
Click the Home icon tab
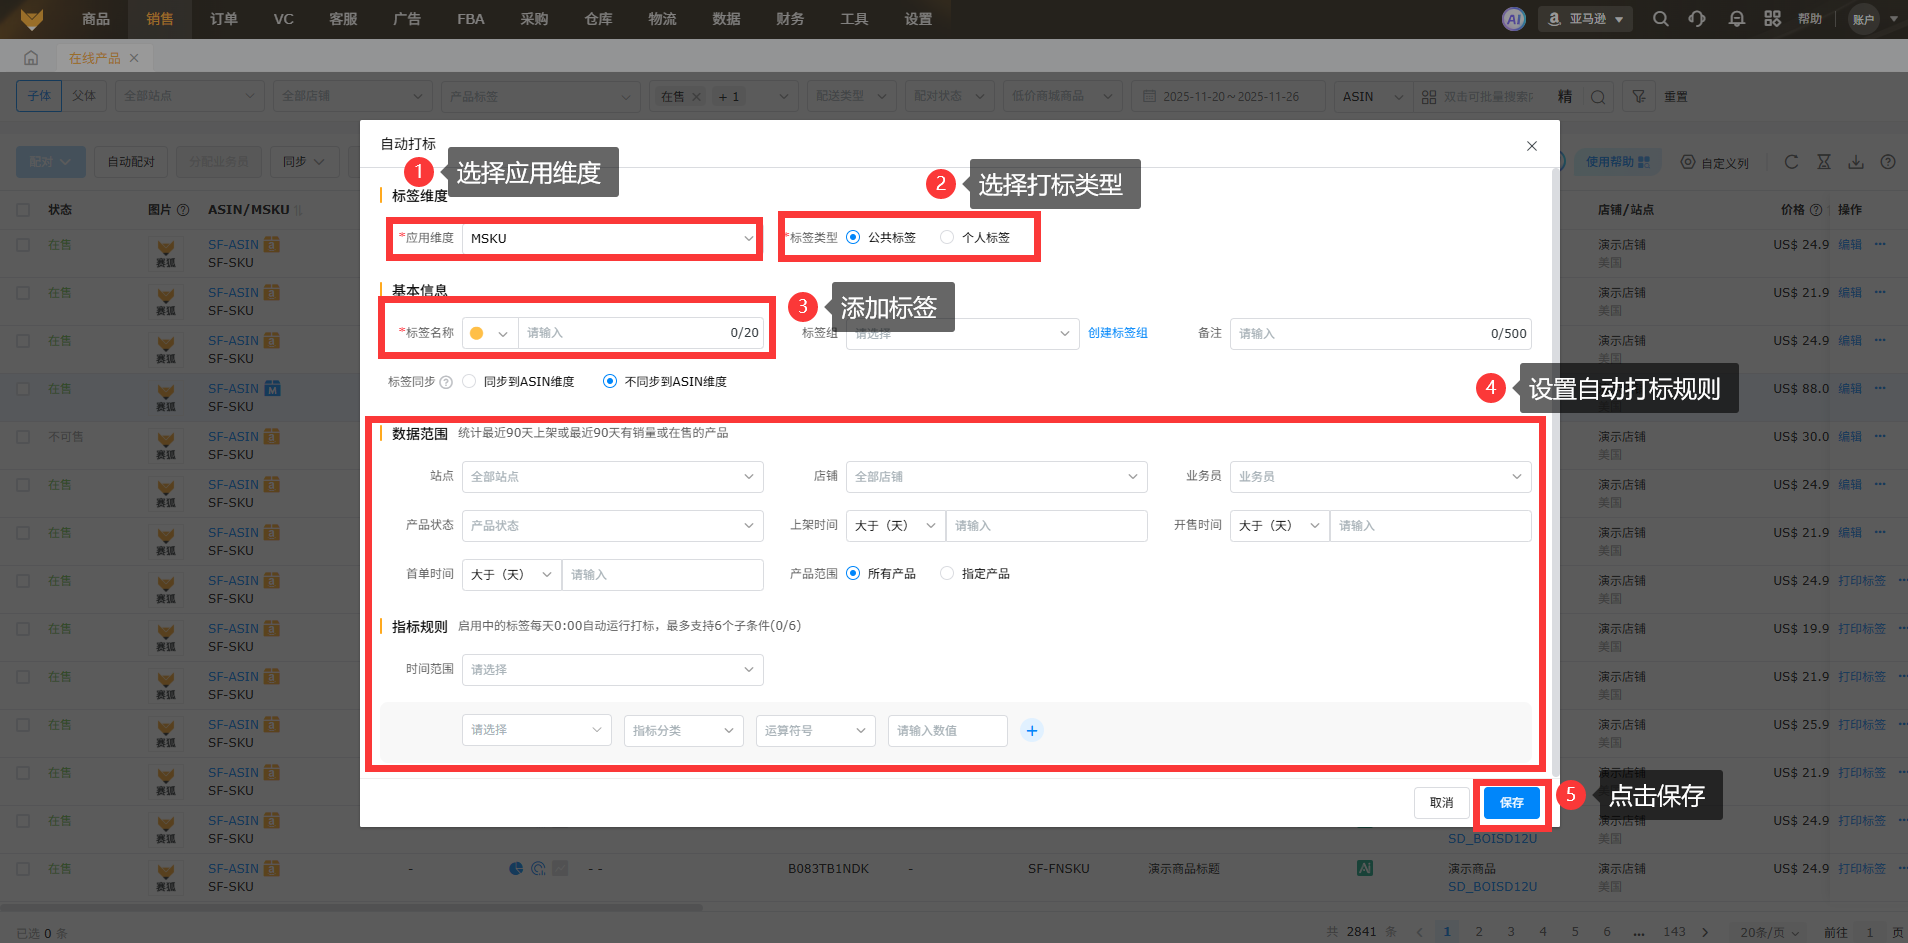[31, 58]
